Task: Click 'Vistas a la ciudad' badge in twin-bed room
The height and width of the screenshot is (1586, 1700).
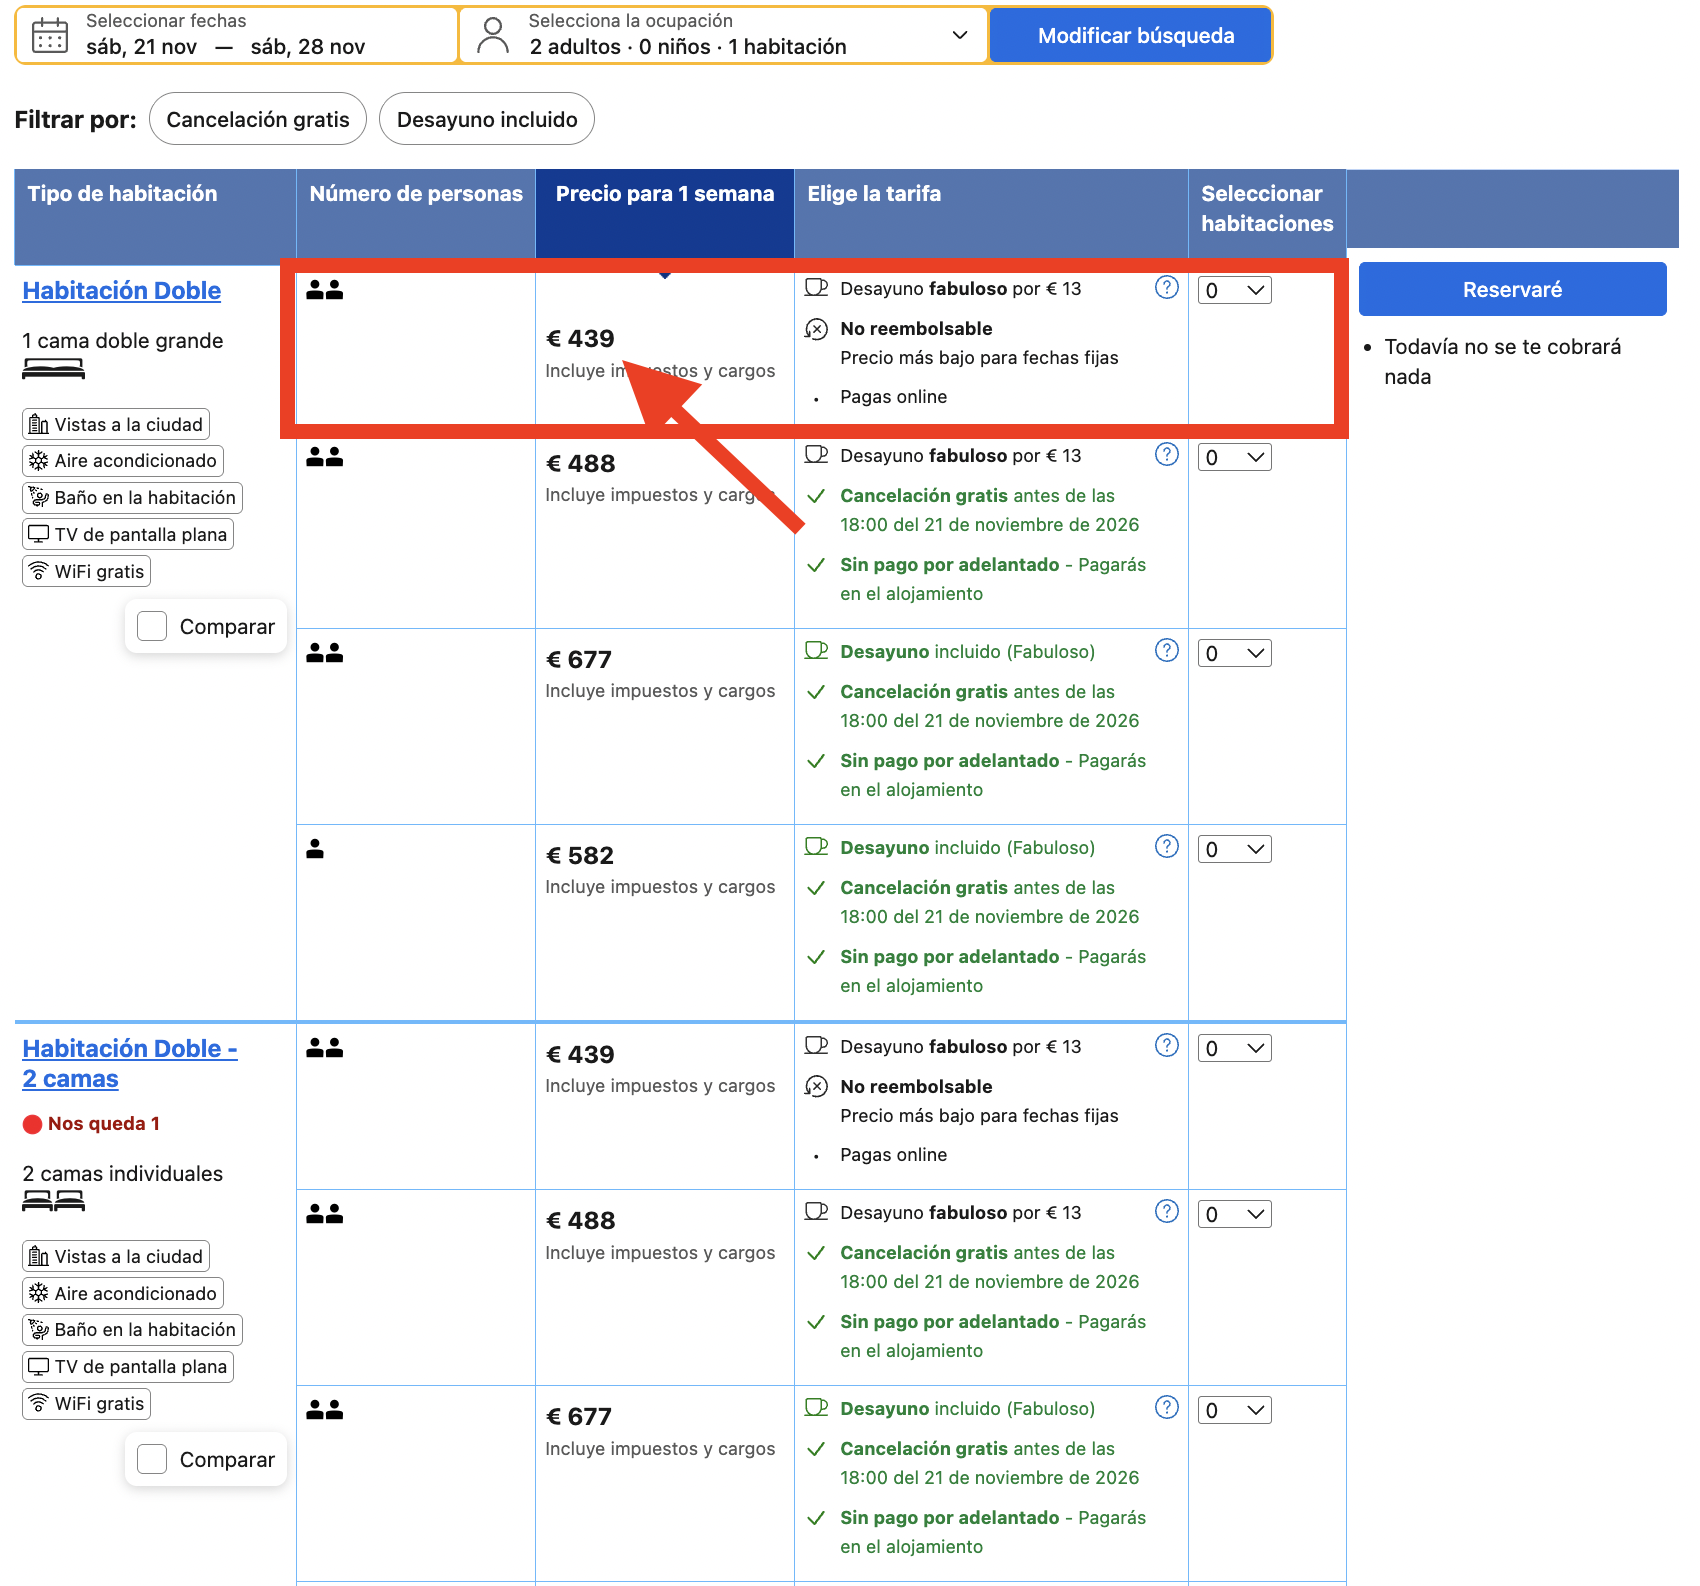Action: tap(116, 1256)
